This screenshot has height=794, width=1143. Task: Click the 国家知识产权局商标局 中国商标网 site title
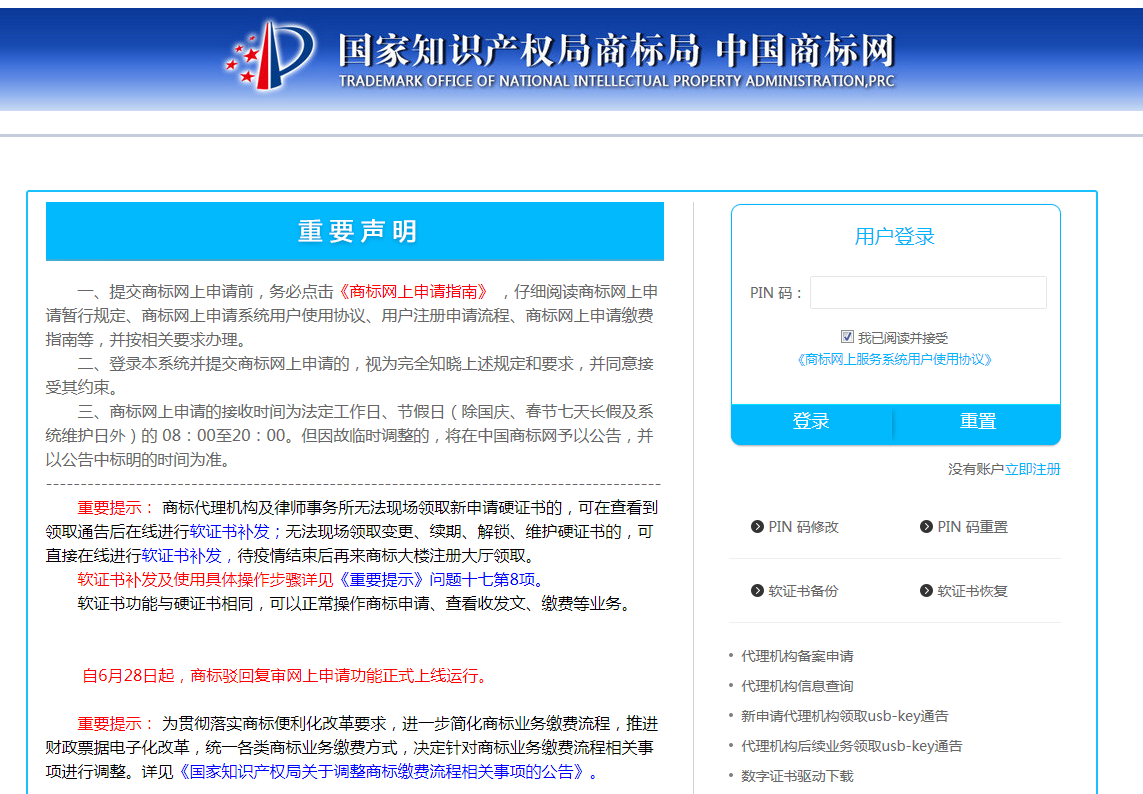coord(616,50)
